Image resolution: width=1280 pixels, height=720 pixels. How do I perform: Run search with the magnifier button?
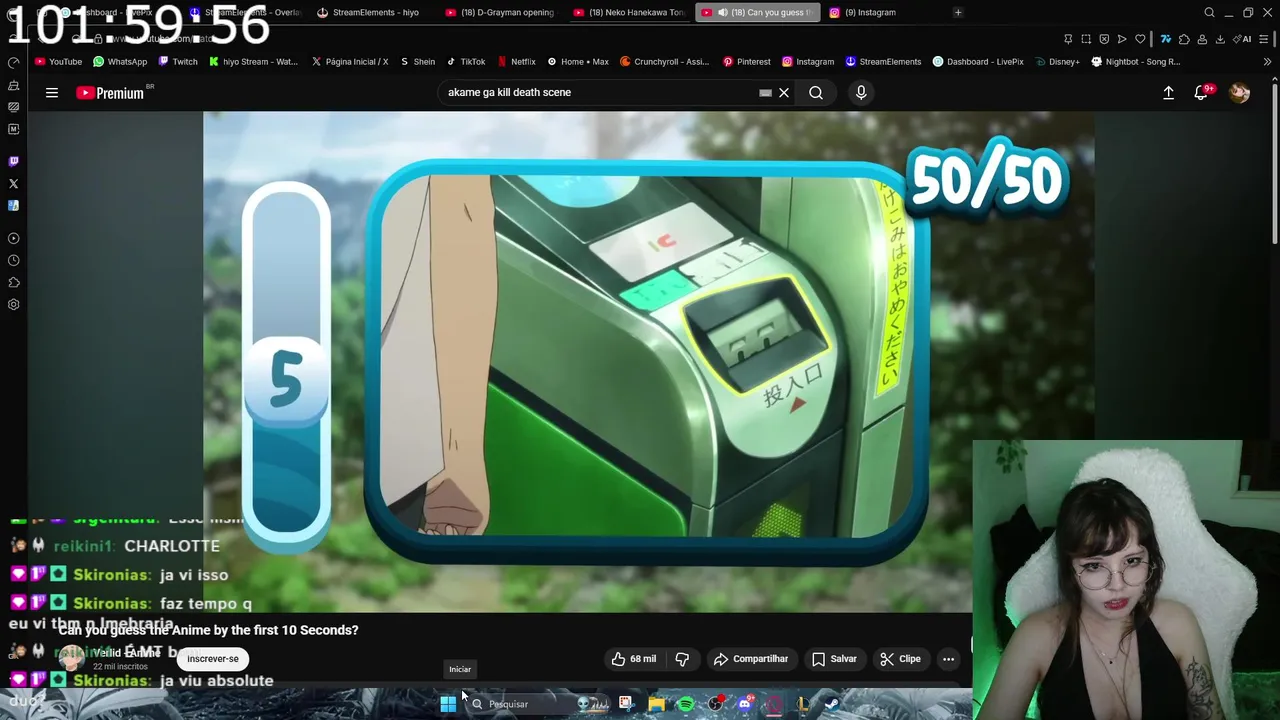(816, 93)
